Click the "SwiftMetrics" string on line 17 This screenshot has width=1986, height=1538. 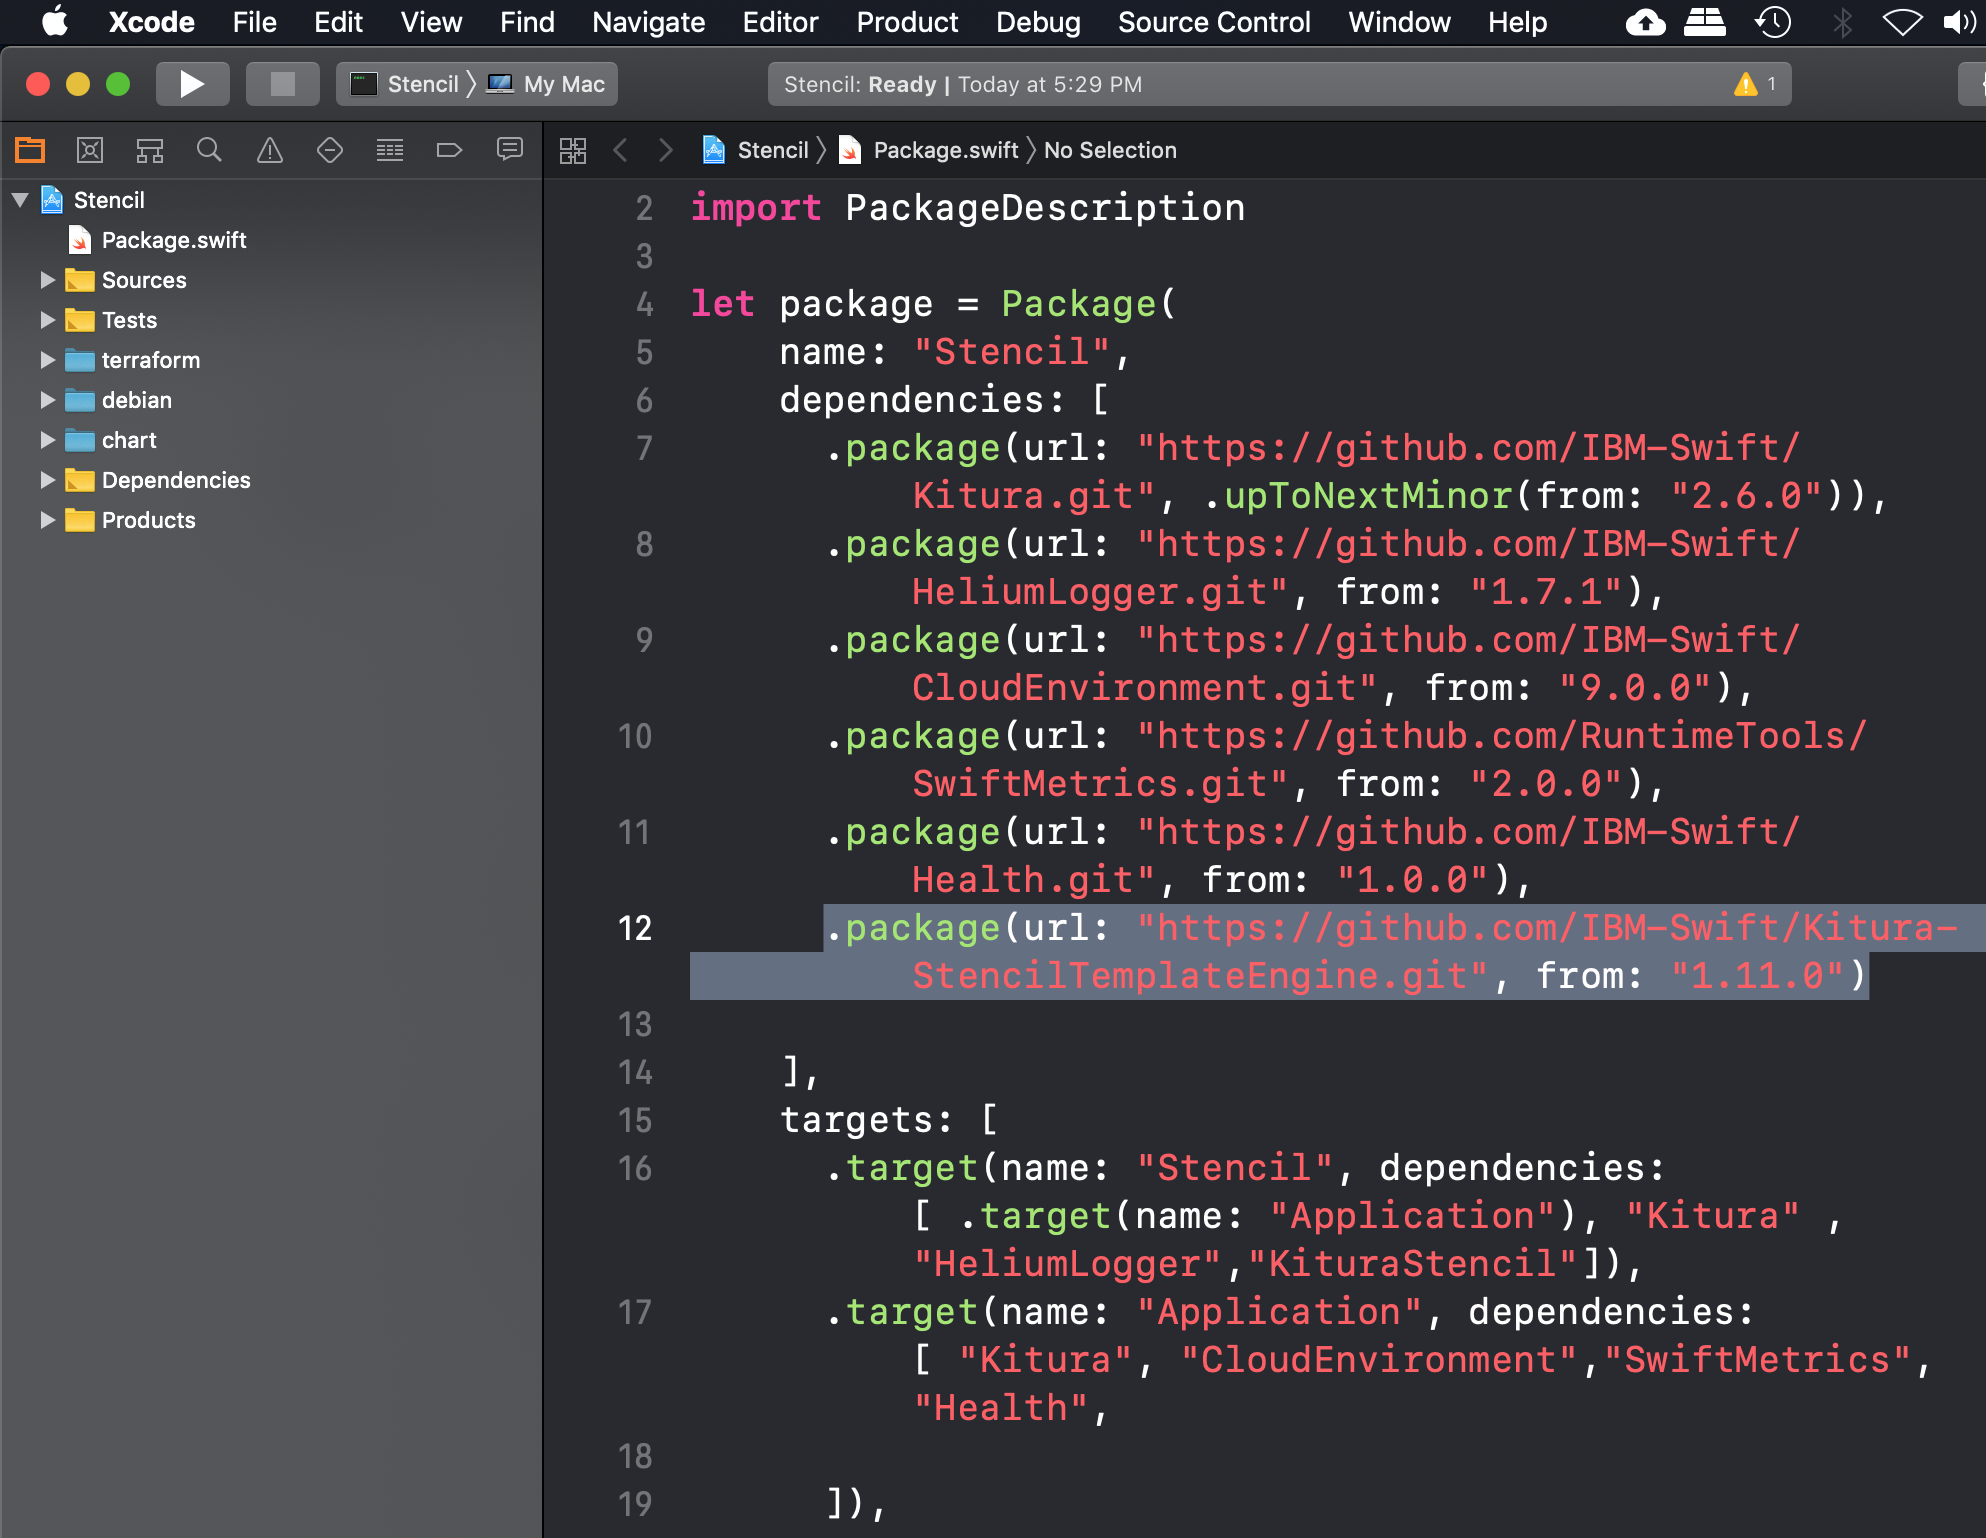[1757, 1360]
